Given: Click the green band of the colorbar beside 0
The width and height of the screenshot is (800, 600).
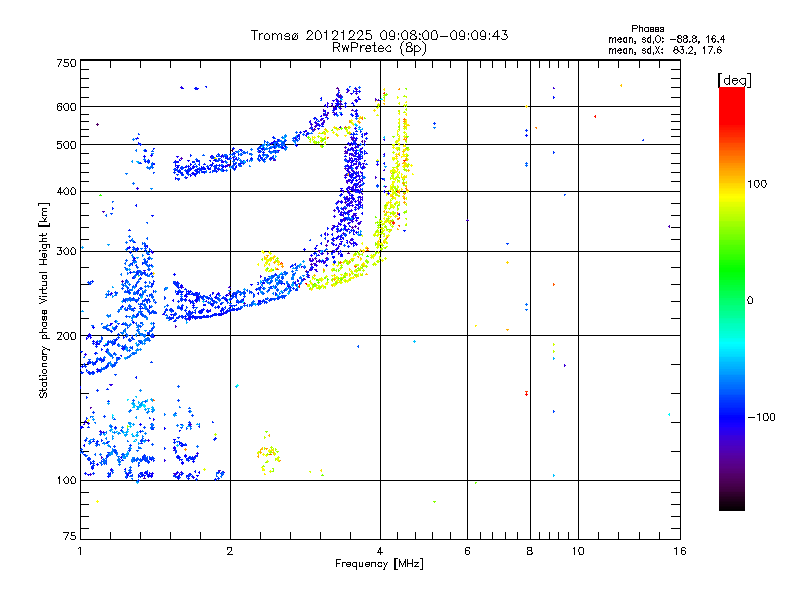Looking at the screenshot, I should [x=732, y=300].
